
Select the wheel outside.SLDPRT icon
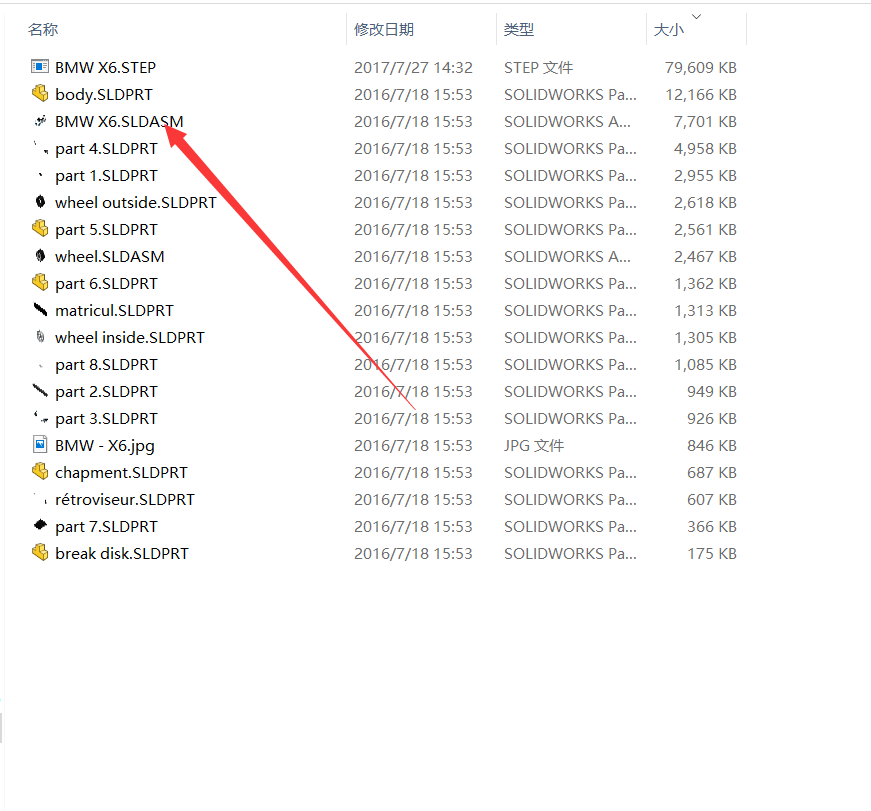[40, 202]
